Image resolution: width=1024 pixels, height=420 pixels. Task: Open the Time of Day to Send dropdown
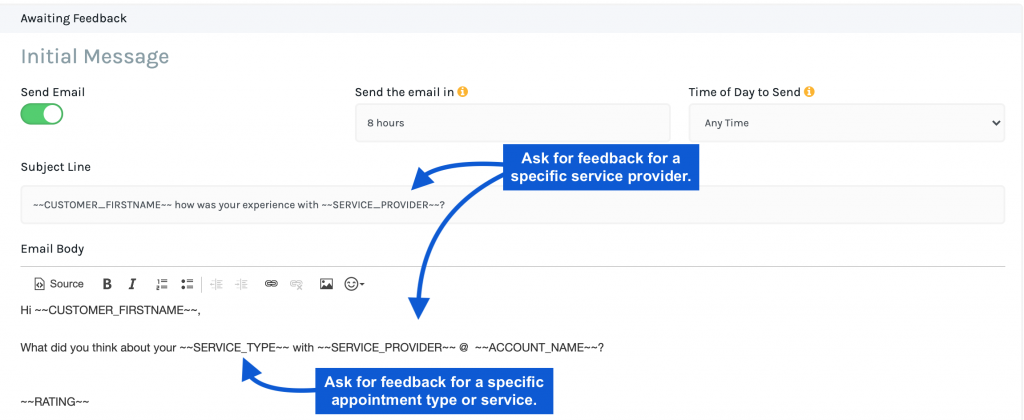click(846, 123)
